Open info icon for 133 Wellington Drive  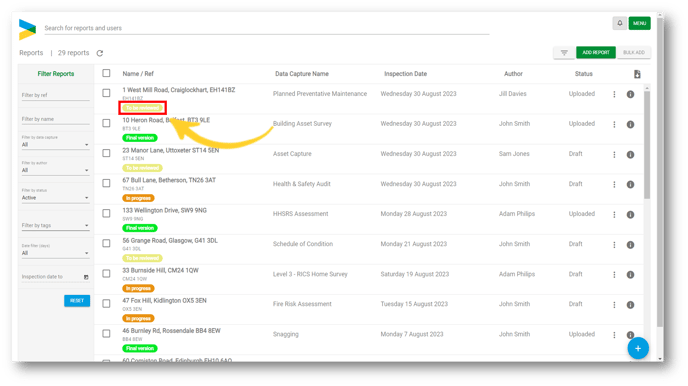pos(630,214)
